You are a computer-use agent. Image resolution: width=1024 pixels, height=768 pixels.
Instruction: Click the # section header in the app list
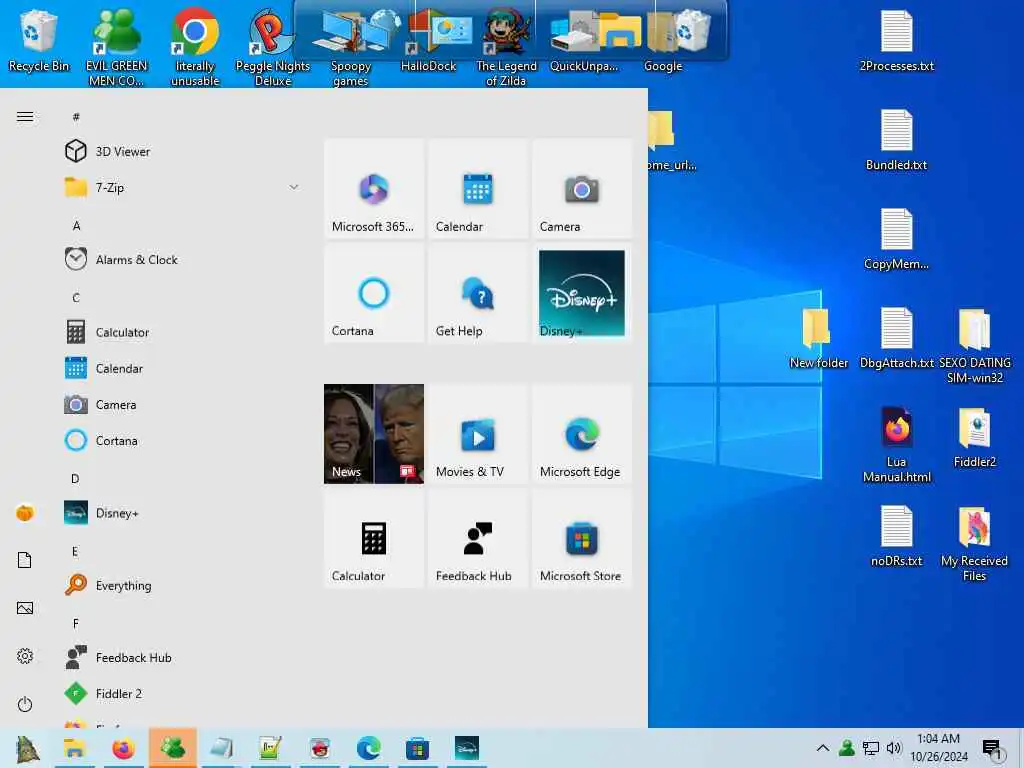[76, 117]
